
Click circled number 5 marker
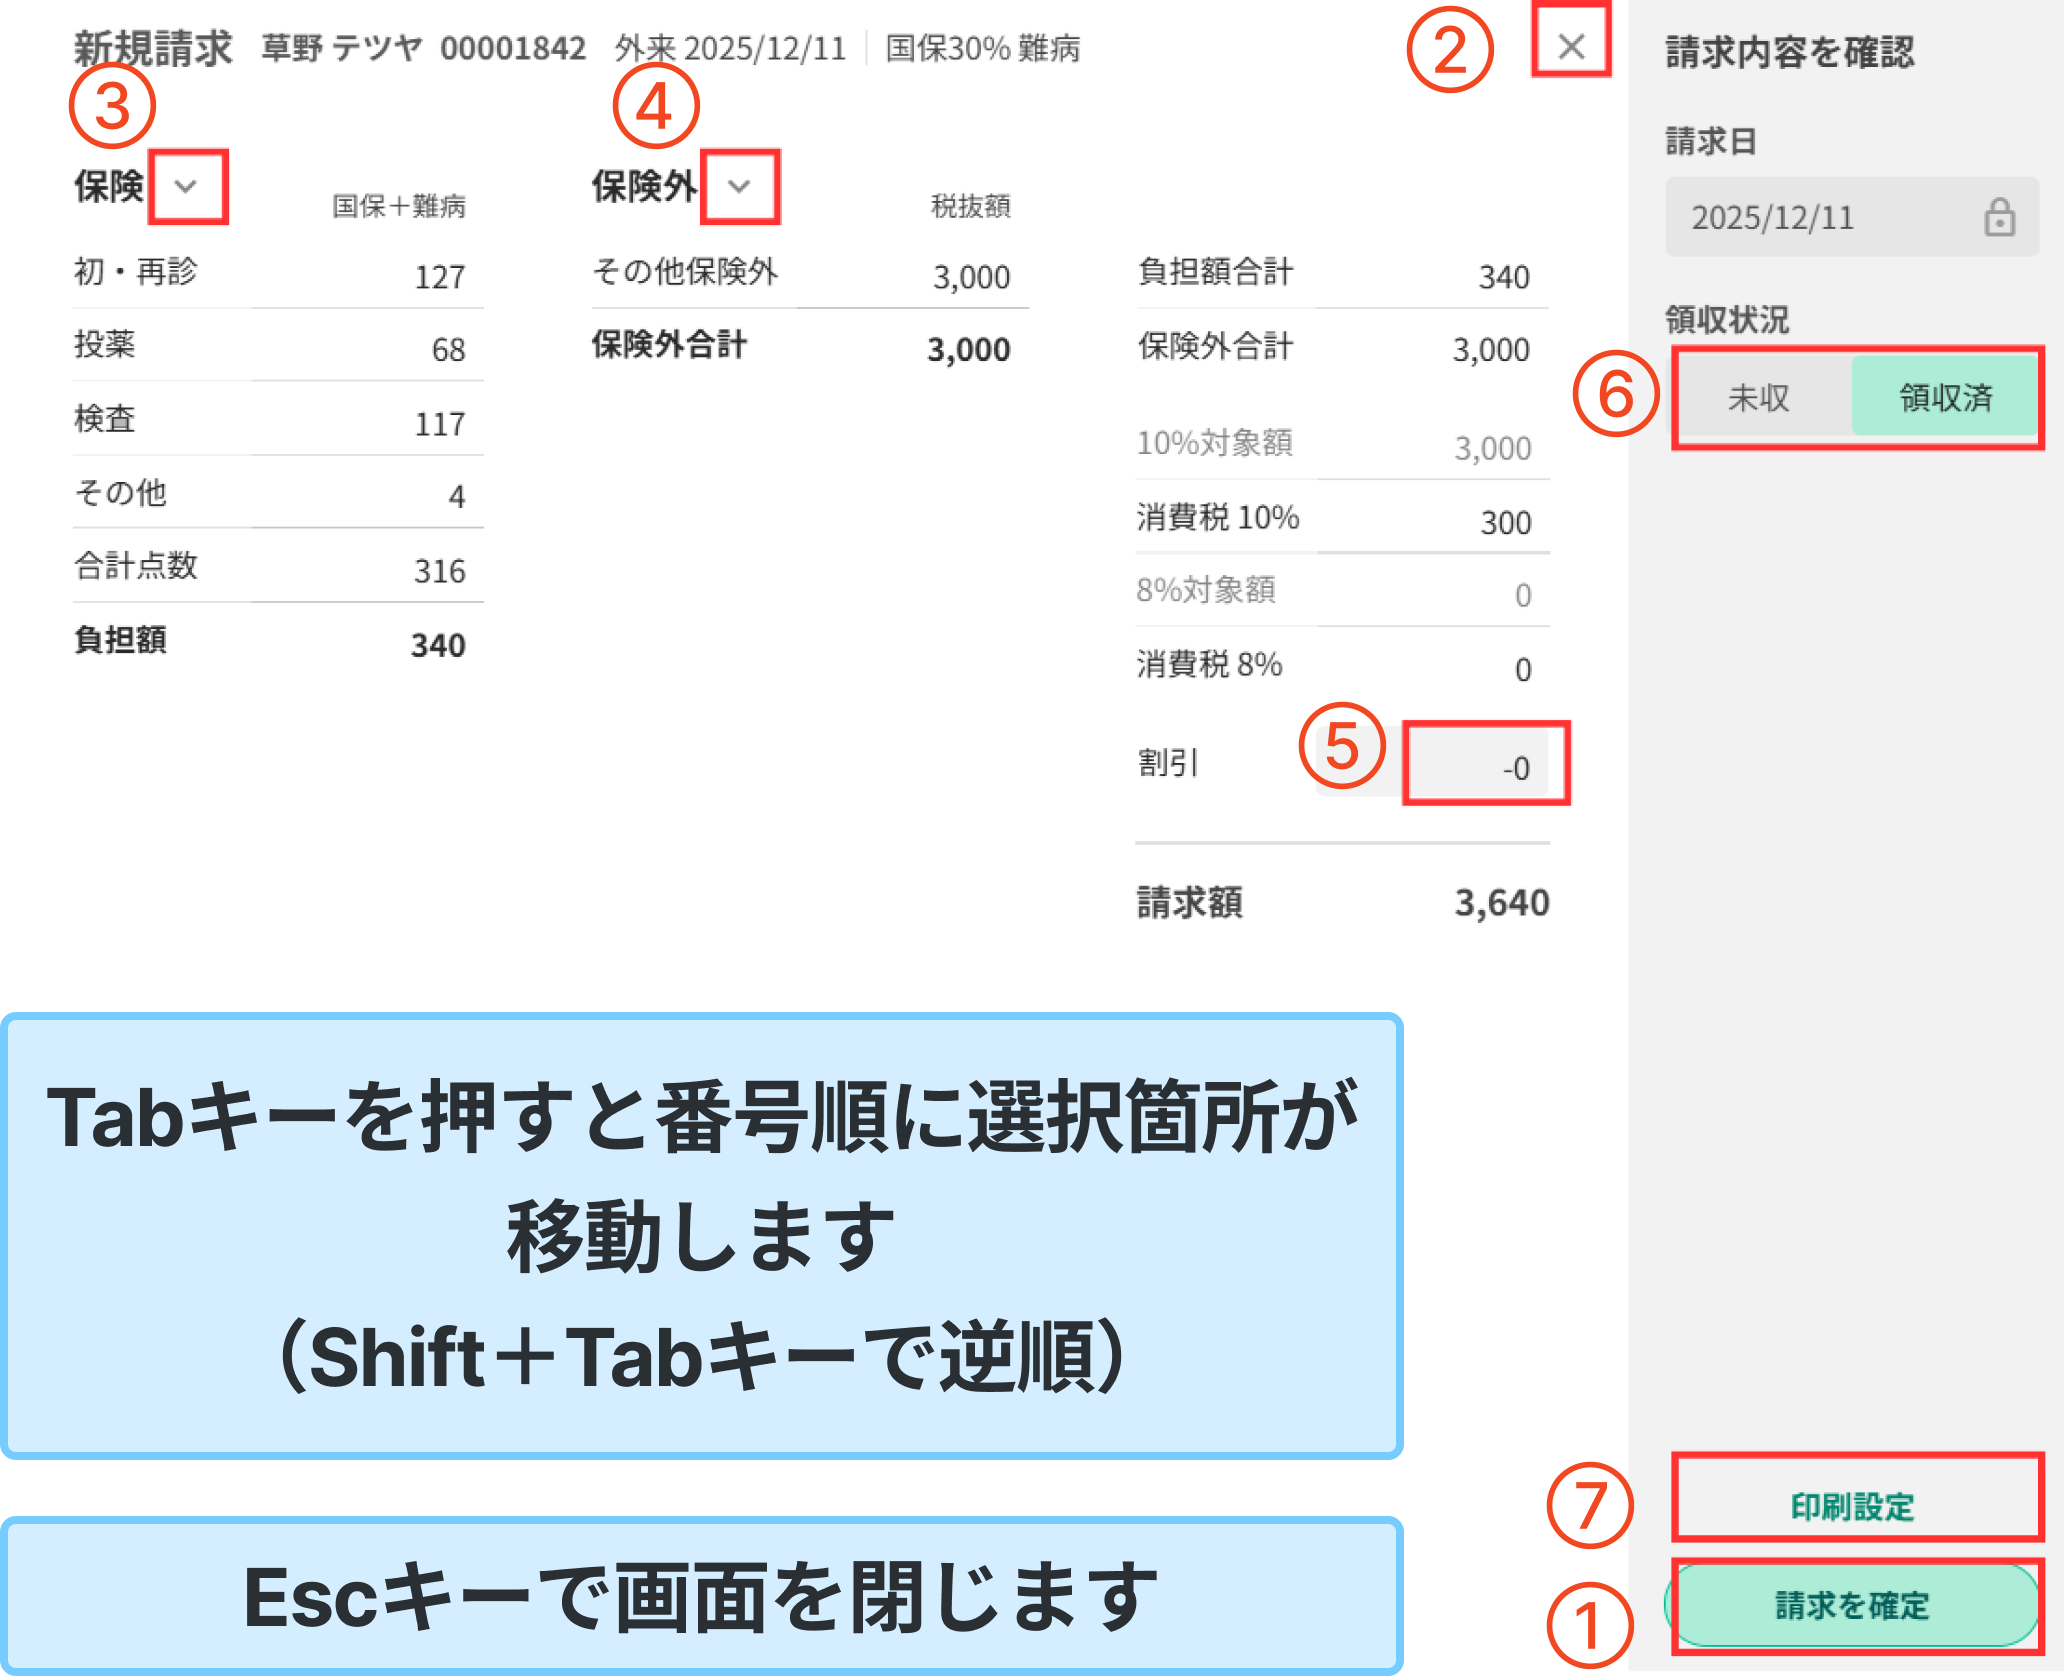click(x=1342, y=746)
